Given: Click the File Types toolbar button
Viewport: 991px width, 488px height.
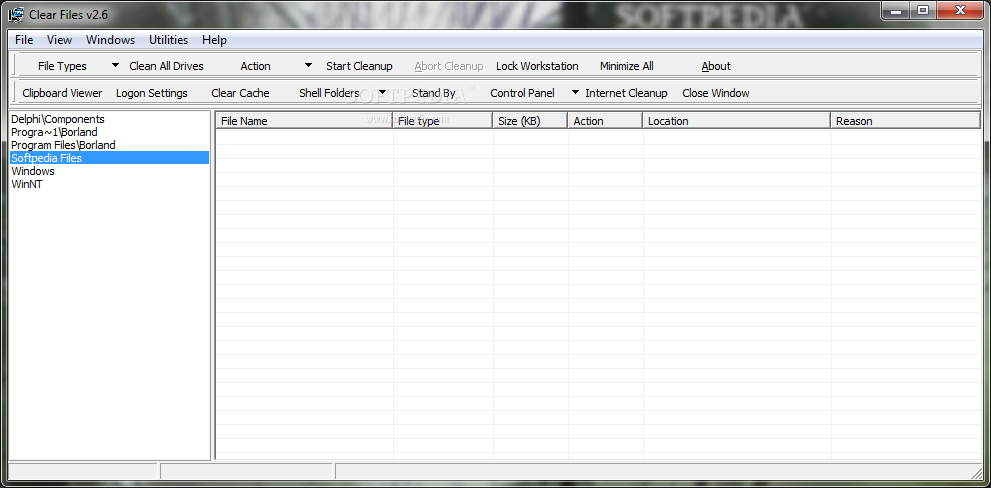Looking at the screenshot, I should tap(62, 66).
